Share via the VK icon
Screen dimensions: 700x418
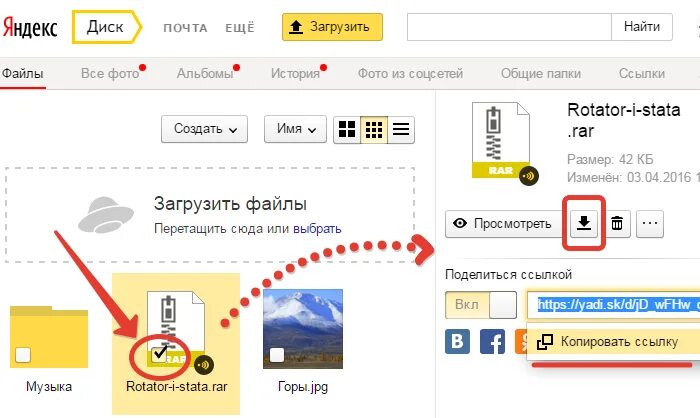458,342
